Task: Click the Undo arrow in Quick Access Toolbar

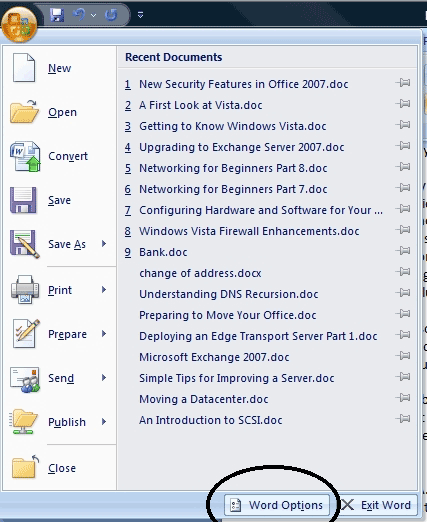Action: point(79,15)
